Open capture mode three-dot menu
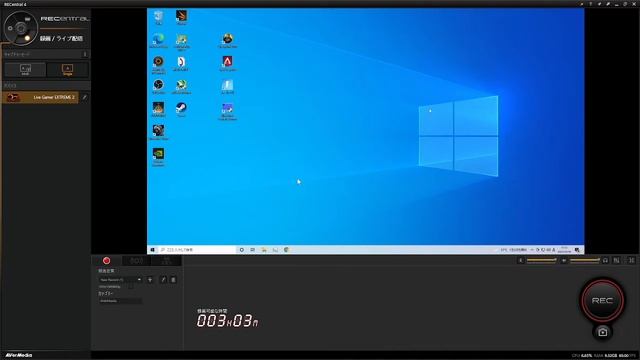This screenshot has height=360, width=640. tap(85, 54)
